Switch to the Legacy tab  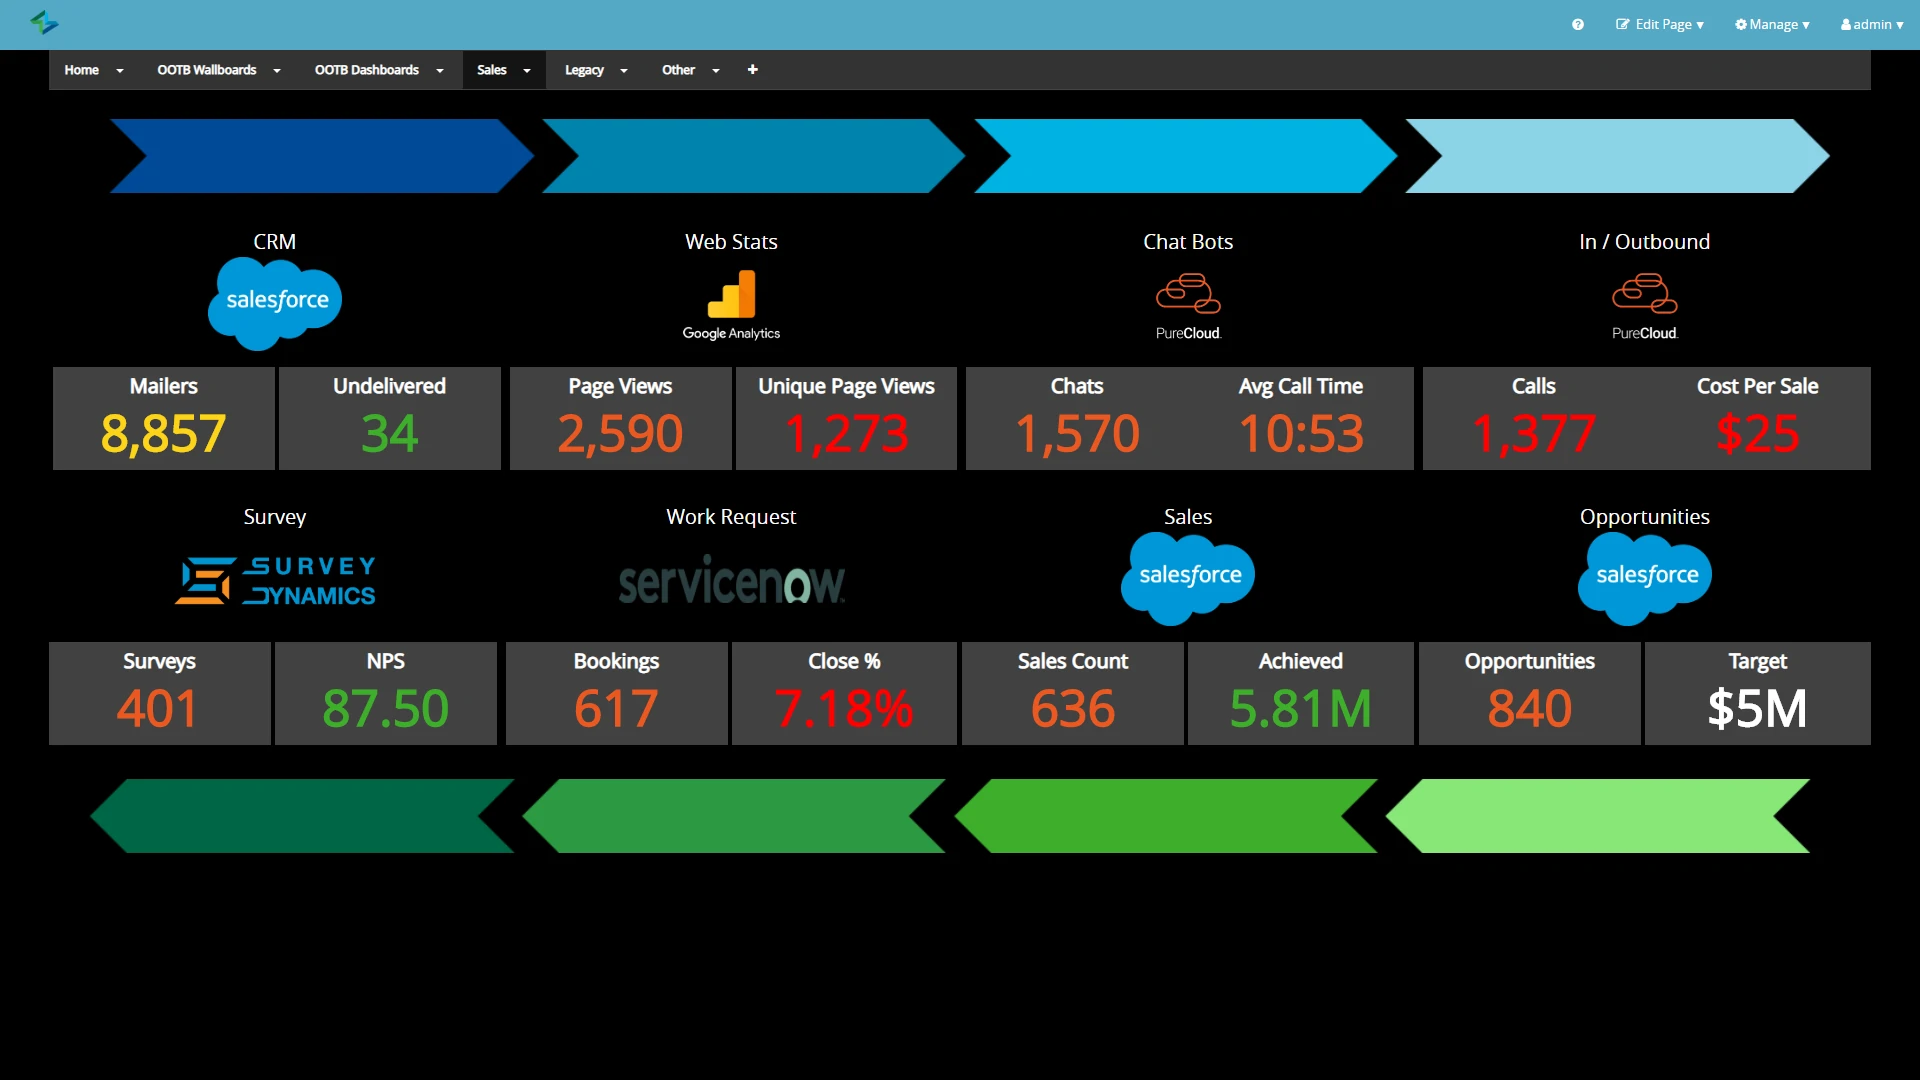pos(584,70)
